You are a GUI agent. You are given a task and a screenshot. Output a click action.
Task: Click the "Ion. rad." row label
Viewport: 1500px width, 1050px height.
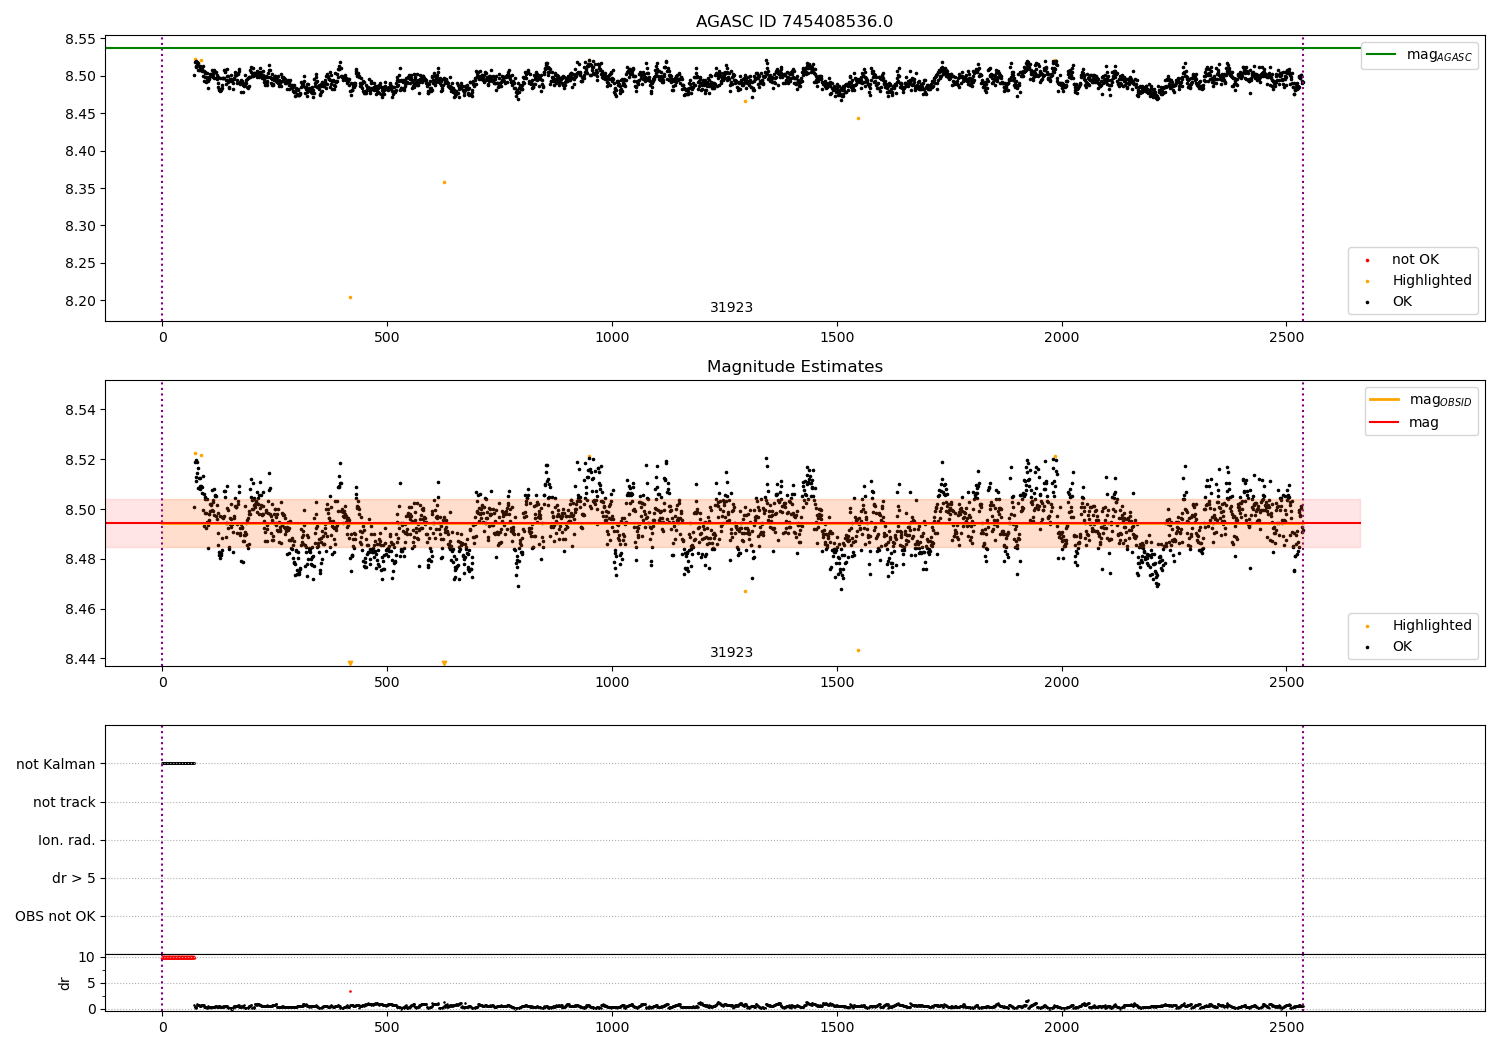(67, 840)
